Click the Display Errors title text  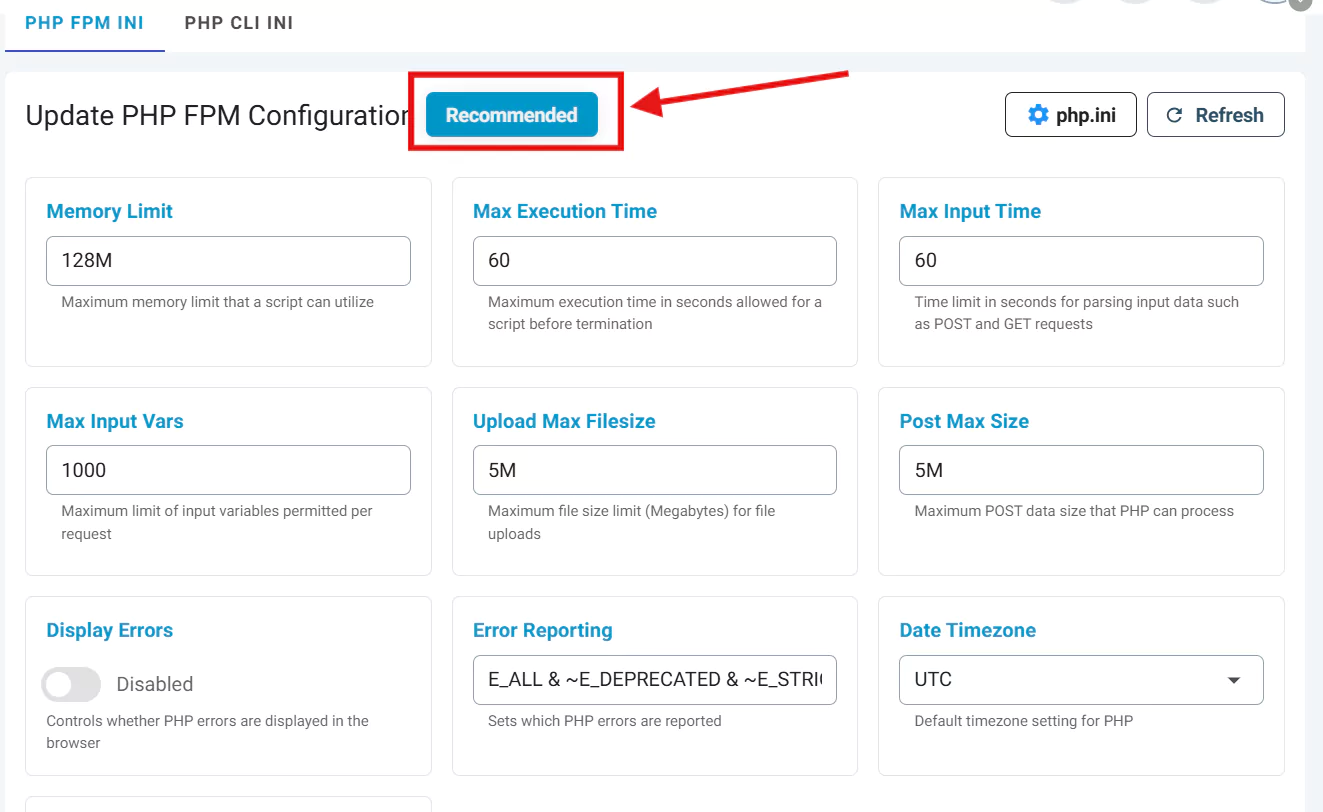[x=110, y=630]
